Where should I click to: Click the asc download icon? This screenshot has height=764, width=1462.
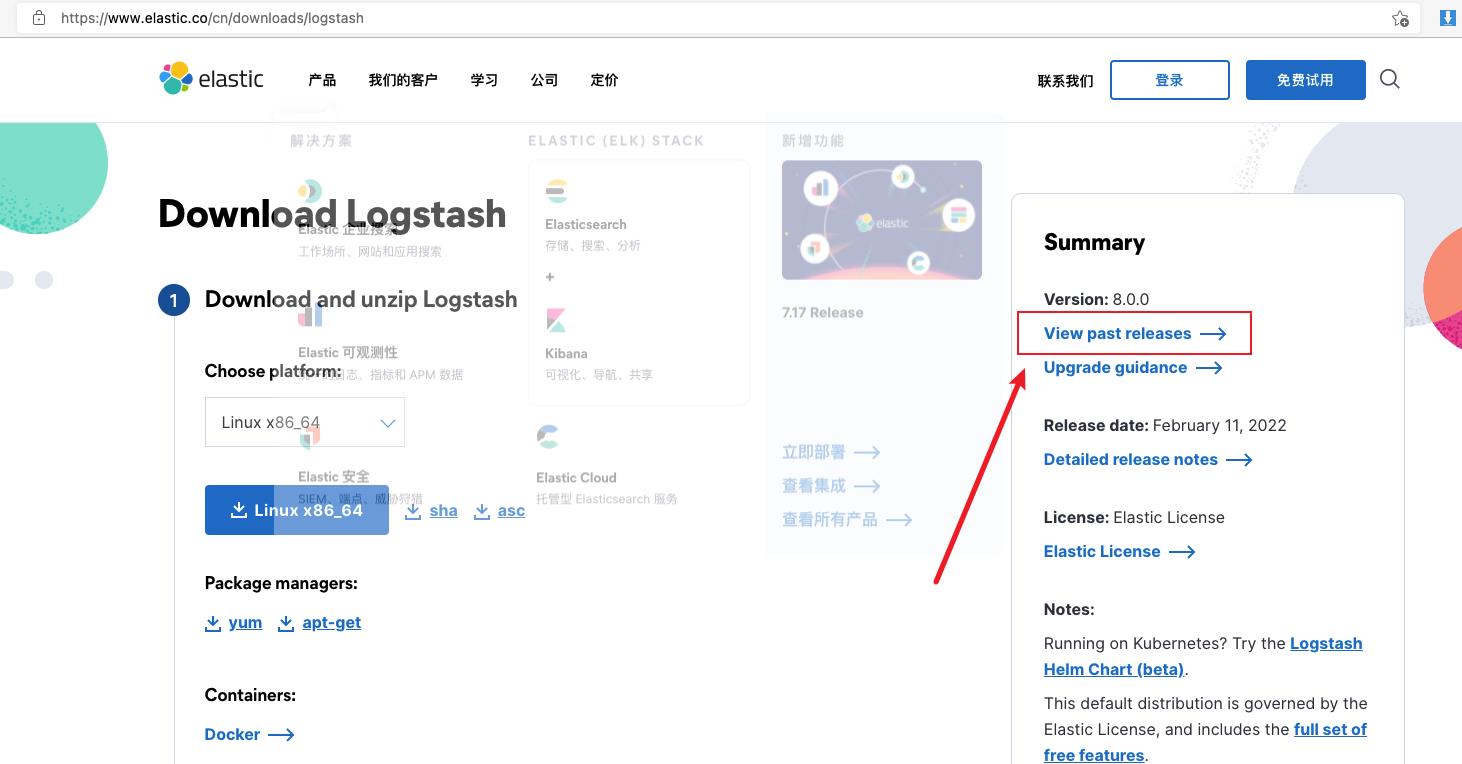481,511
